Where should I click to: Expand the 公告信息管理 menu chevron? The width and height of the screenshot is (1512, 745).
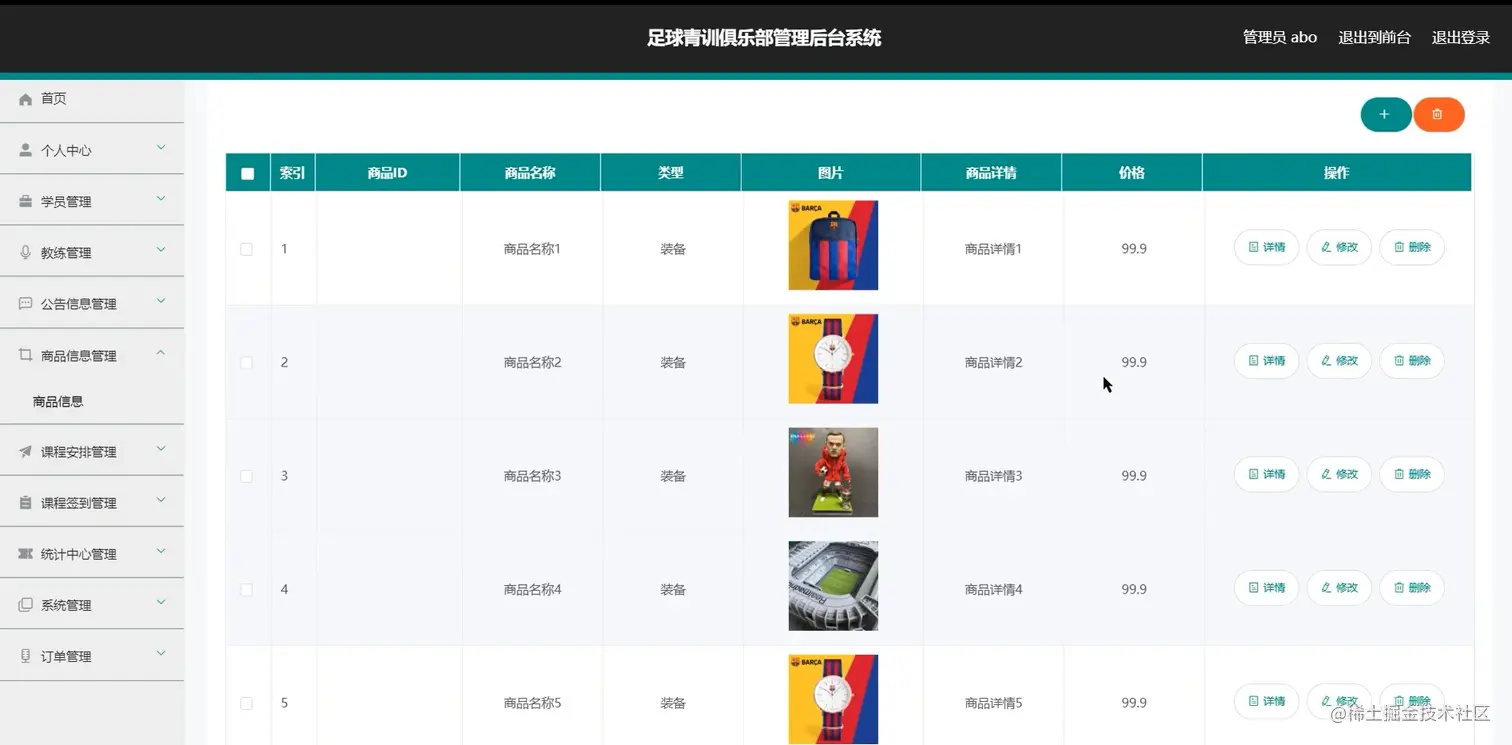tap(161, 301)
